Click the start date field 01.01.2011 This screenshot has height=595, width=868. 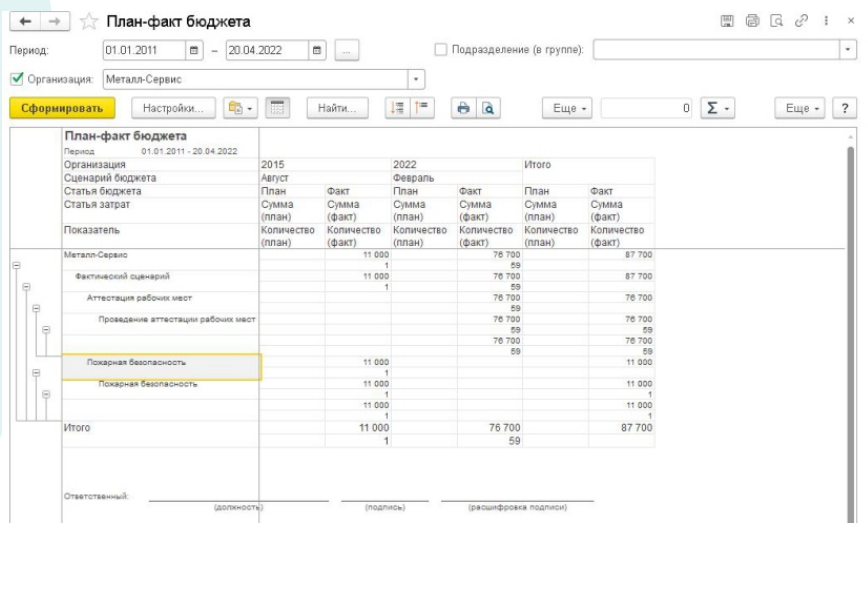144,50
